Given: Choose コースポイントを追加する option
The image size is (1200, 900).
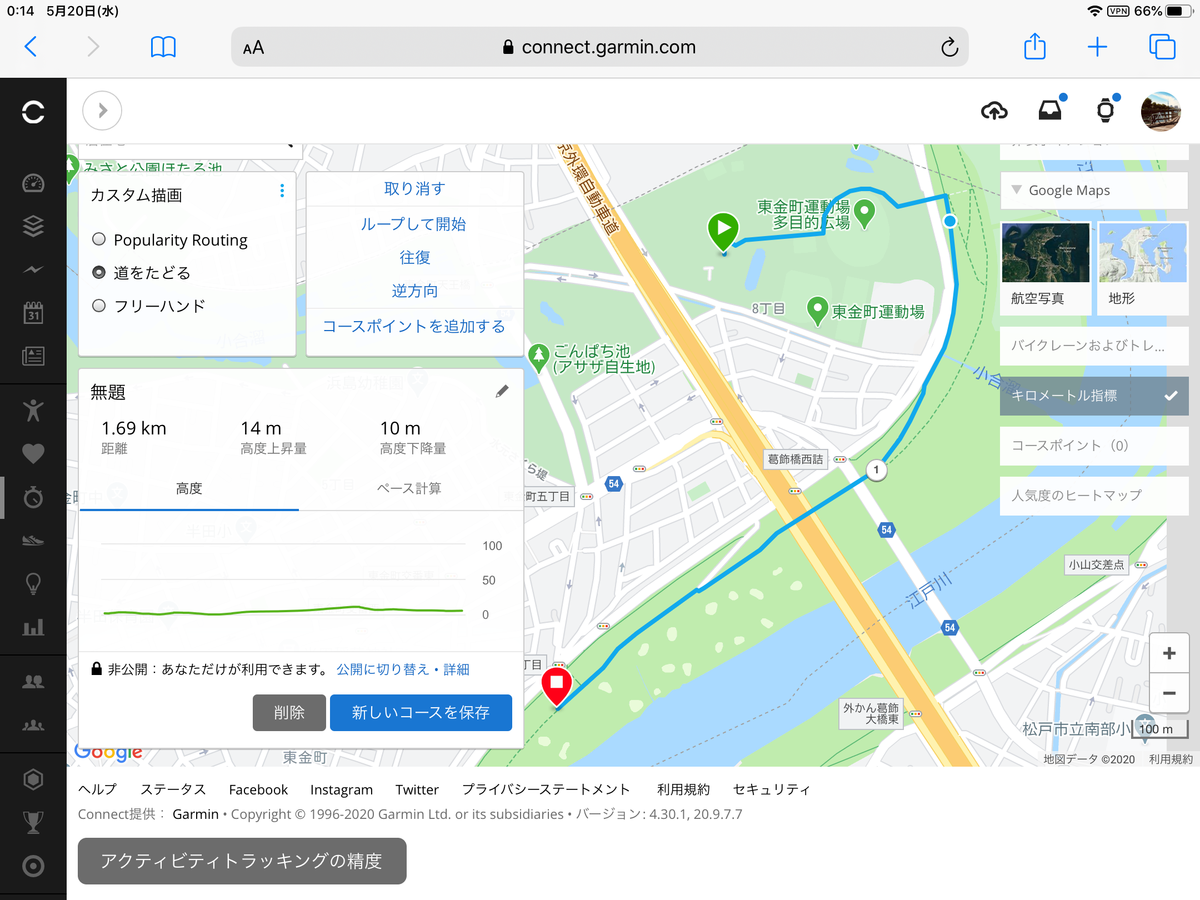Looking at the screenshot, I should [415, 327].
